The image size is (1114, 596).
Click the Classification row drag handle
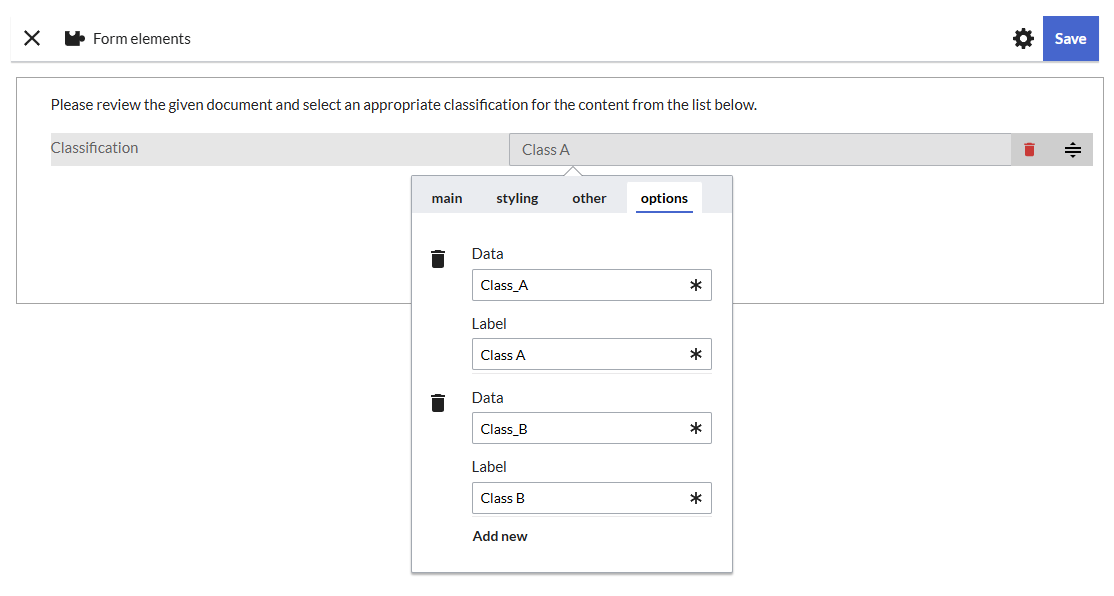coord(1073,150)
